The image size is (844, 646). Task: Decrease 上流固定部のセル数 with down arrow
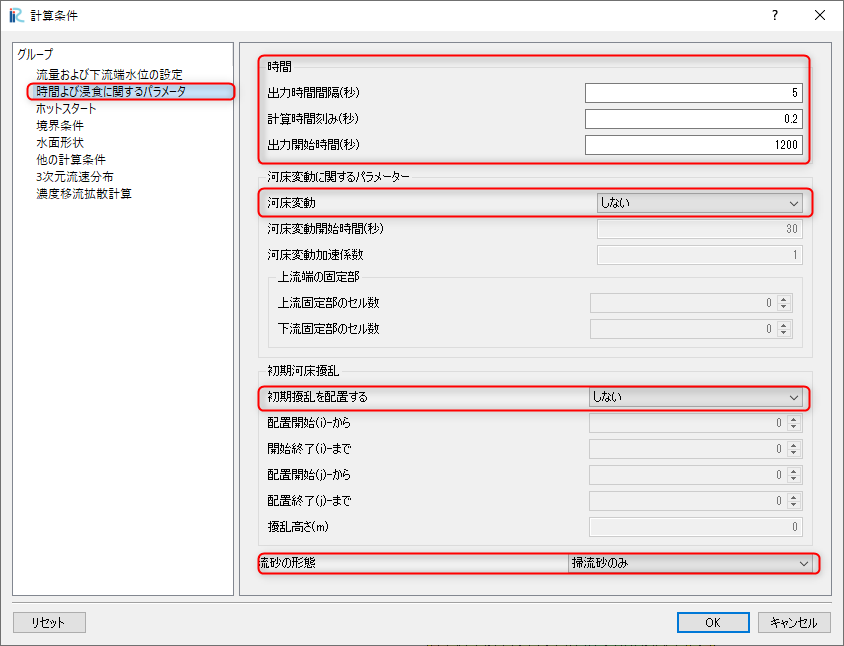coord(784,307)
